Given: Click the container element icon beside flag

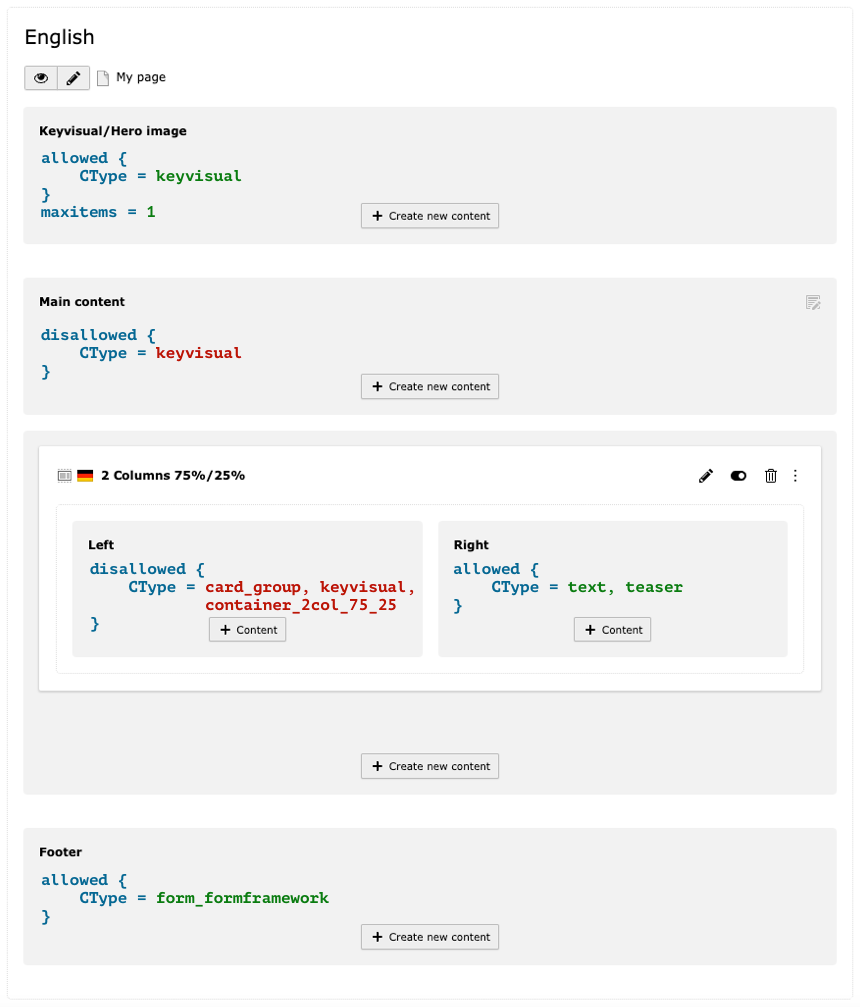Looking at the screenshot, I should pos(64,476).
